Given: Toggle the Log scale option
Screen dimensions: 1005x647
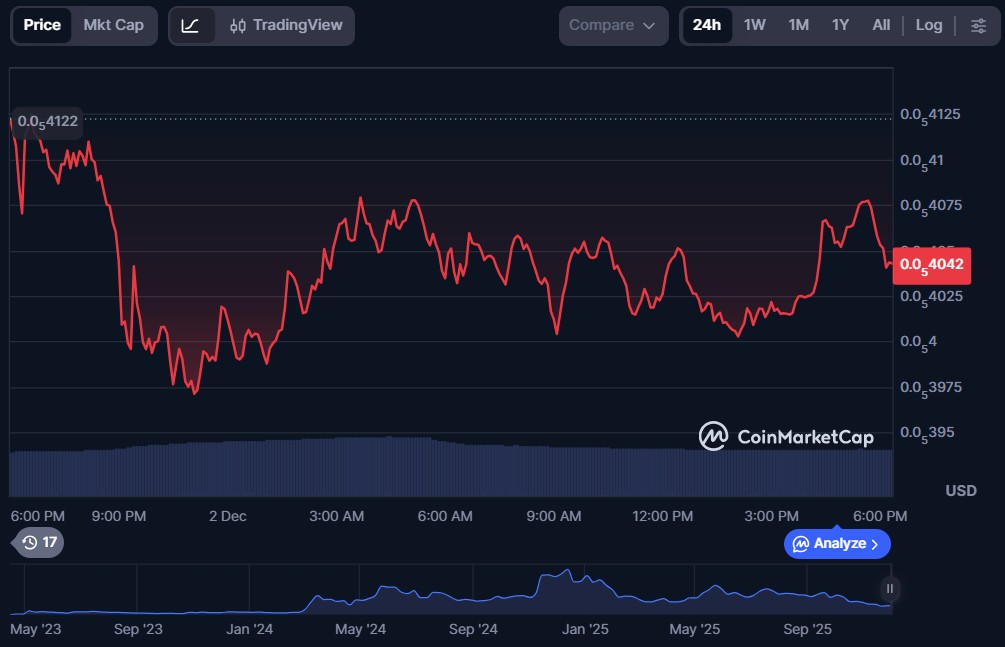Looking at the screenshot, I should click(x=928, y=25).
